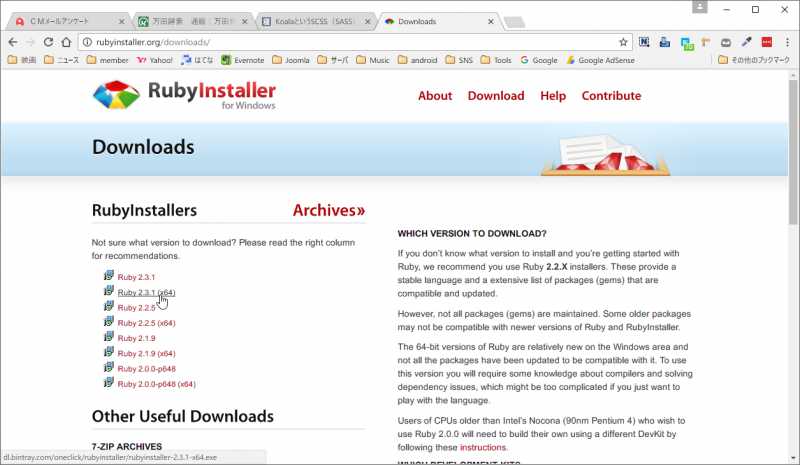Viewport: 800px width, 465px height.
Task: Click the site info icon in the address bar
Action: click(x=87, y=42)
